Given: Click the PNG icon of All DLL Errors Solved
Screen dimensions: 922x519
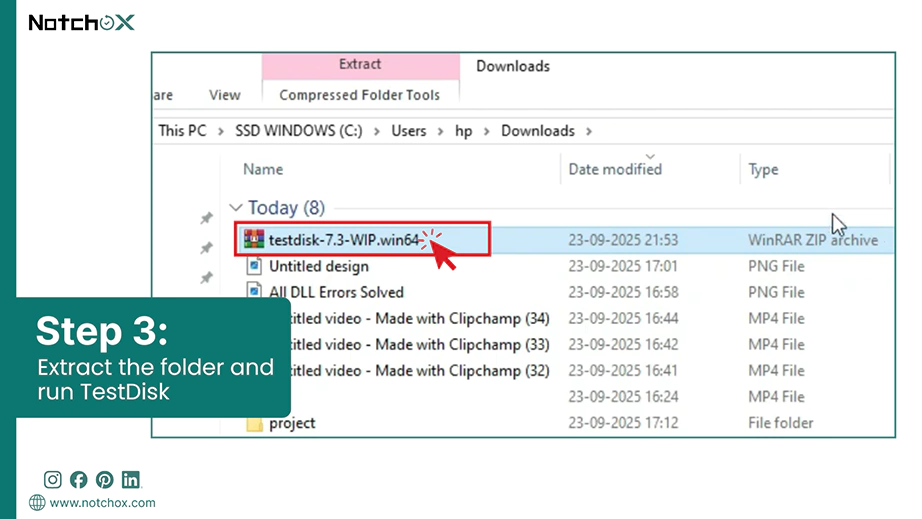Looking at the screenshot, I should point(254,290).
